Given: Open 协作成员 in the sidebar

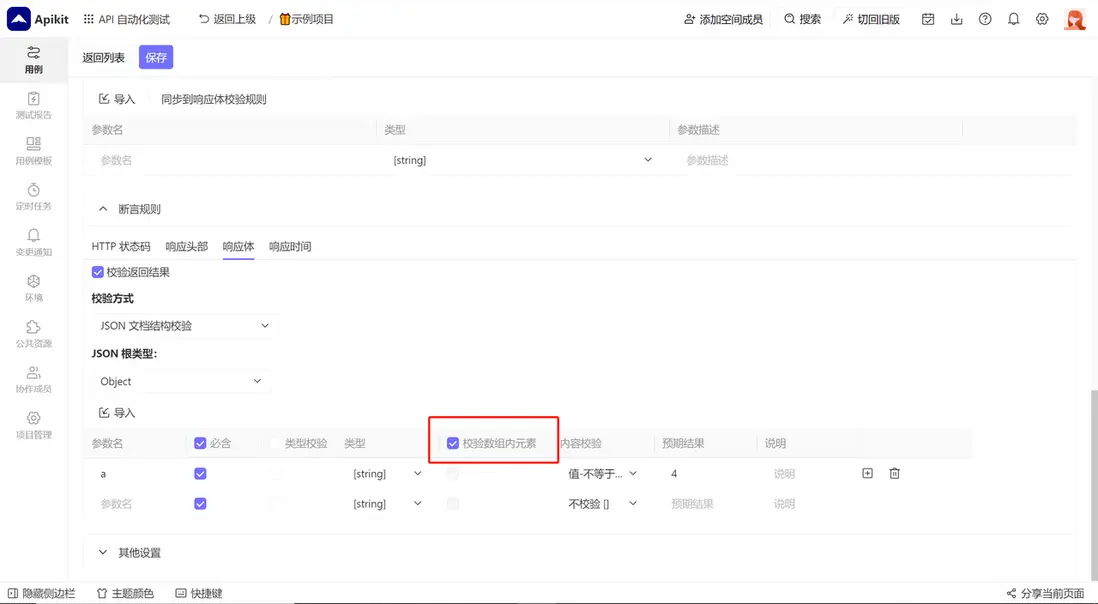Looking at the screenshot, I should (x=34, y=380).
